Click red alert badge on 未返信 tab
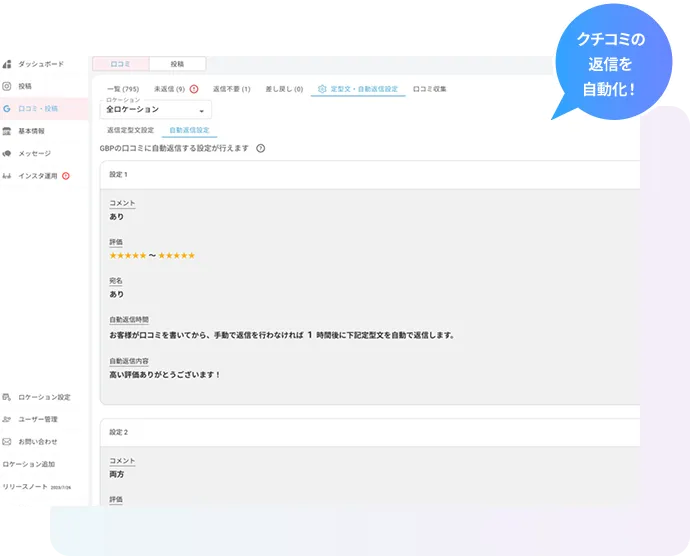690x556 pixels. 194,89
